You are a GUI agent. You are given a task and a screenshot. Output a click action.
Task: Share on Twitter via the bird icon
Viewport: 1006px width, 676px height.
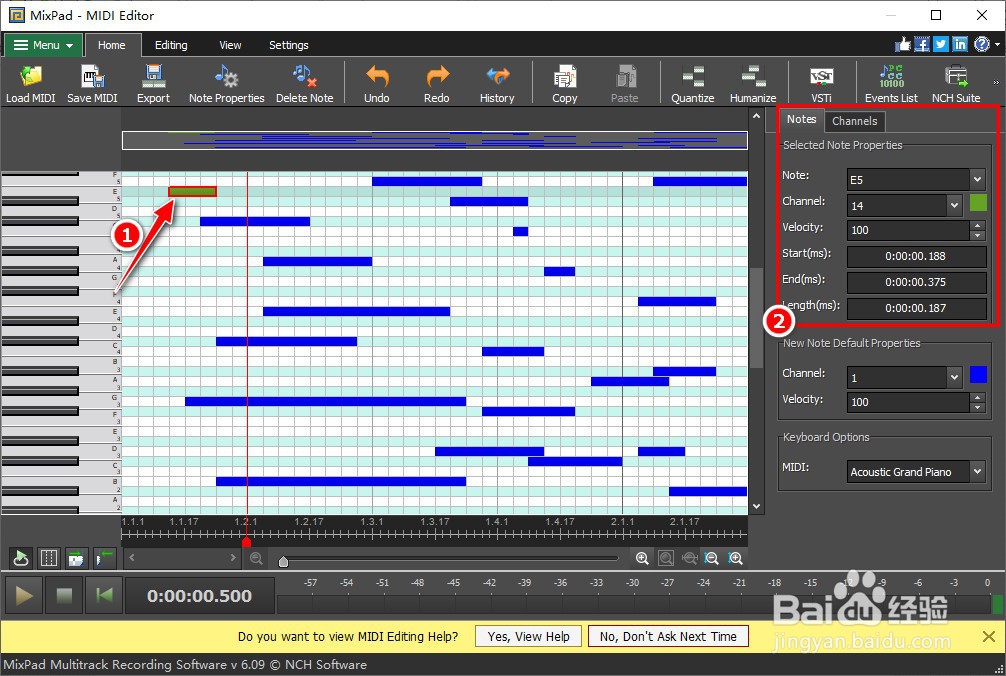click(x=941, y=44)
